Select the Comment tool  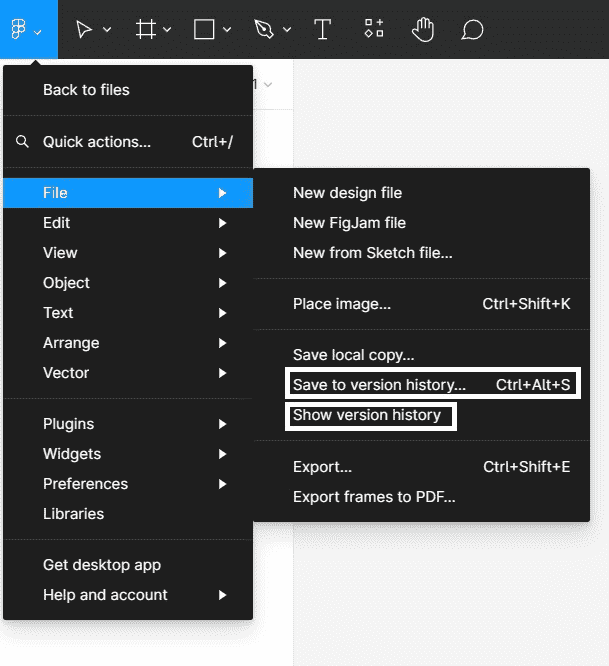click(x=472, y=30)
